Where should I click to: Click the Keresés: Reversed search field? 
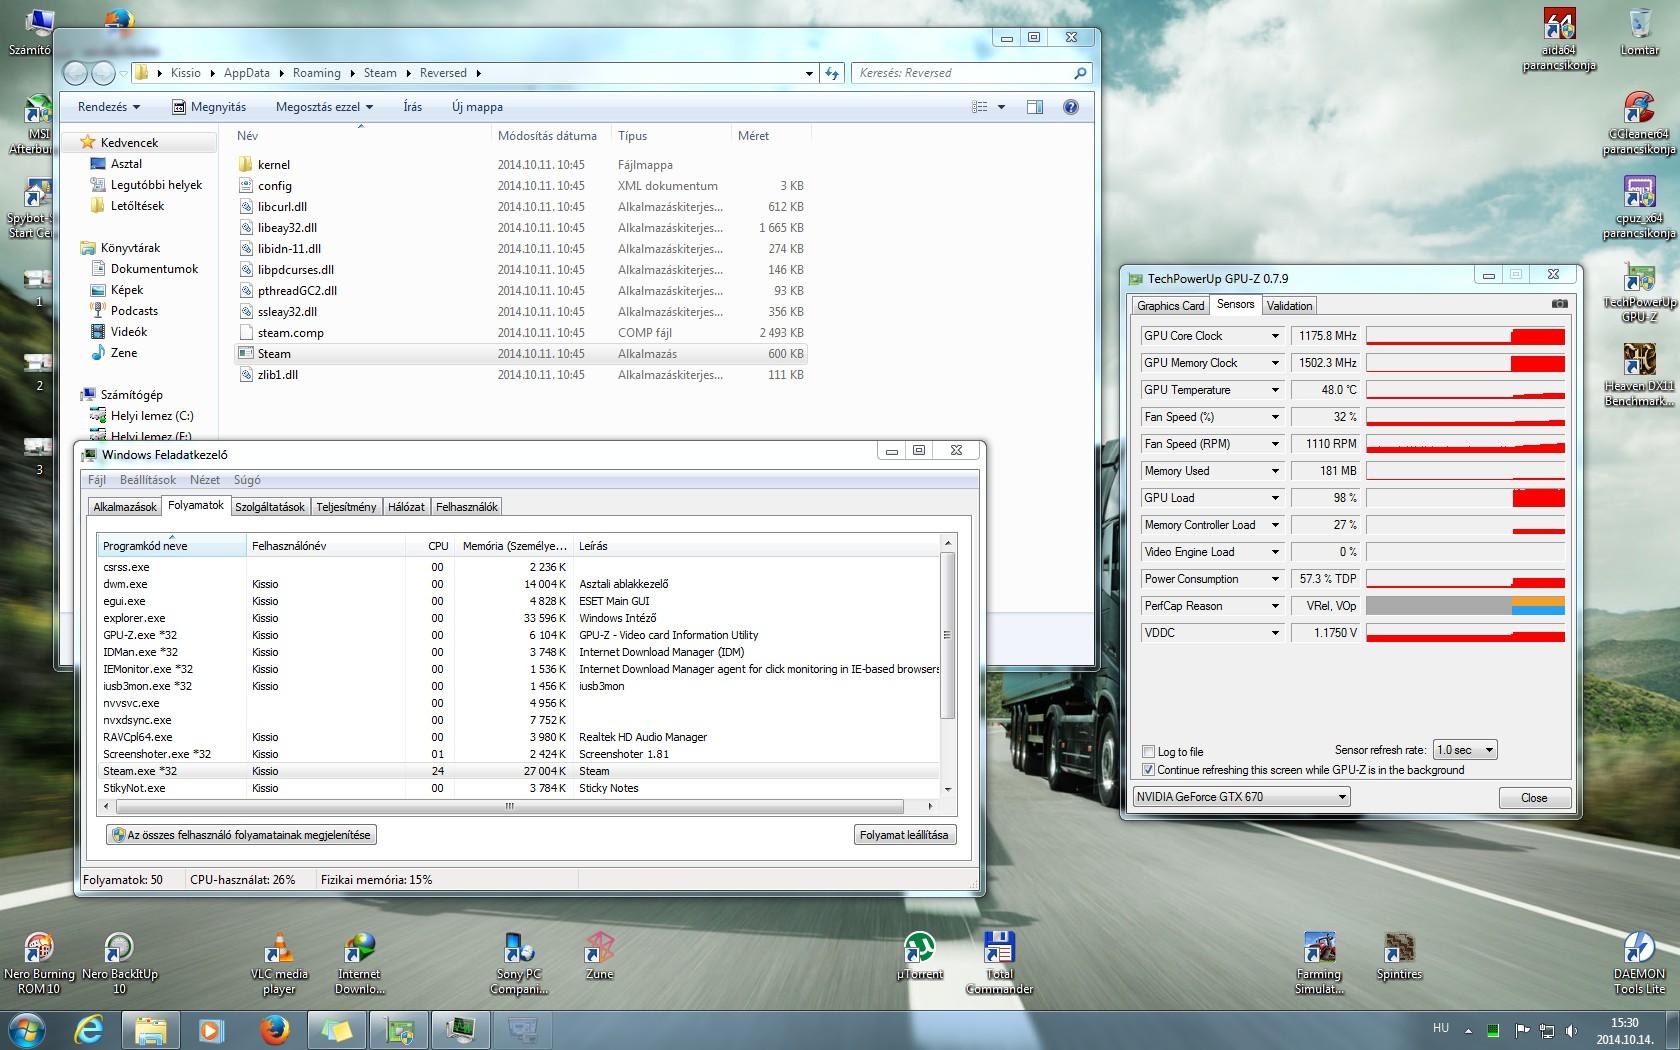coord(960,73)
